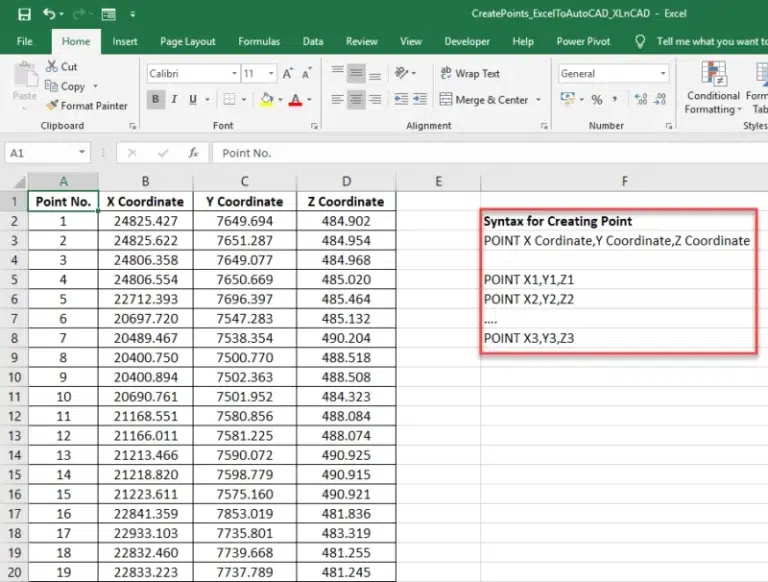
Task: Select Align Left icon
Action: [337, 99]
